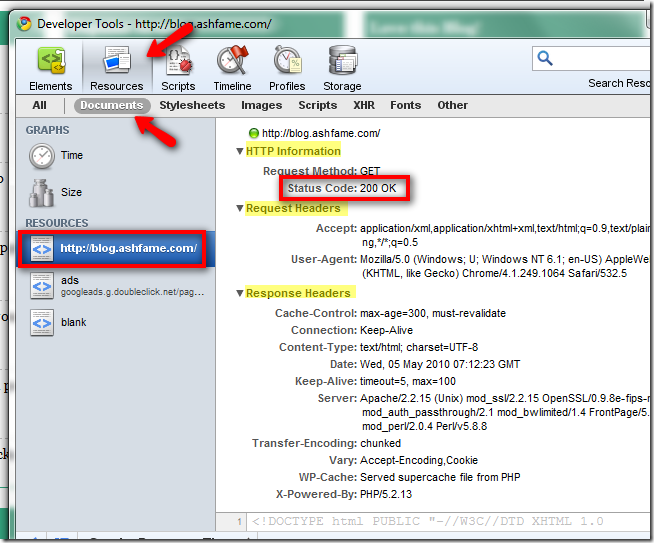Click the GRAPHS section heading
This screenshot has height=543, width=654.
48,131
